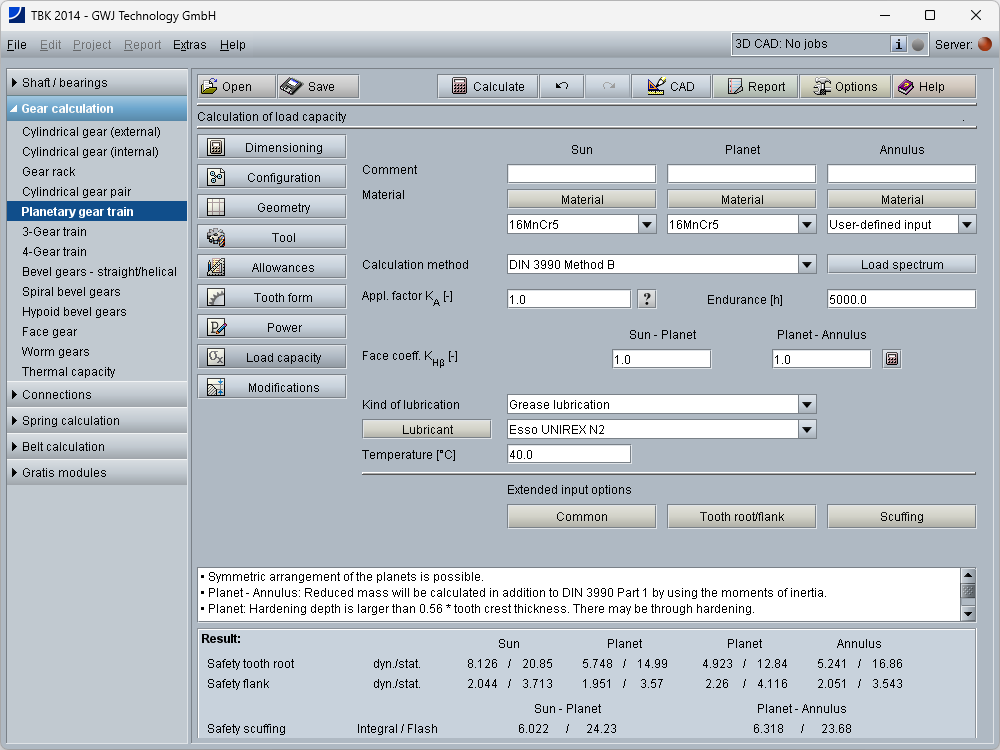1000x750 pixels.
Task: Open the Options toolbar button
Action: pyautogui.click(x=845, y=87)
